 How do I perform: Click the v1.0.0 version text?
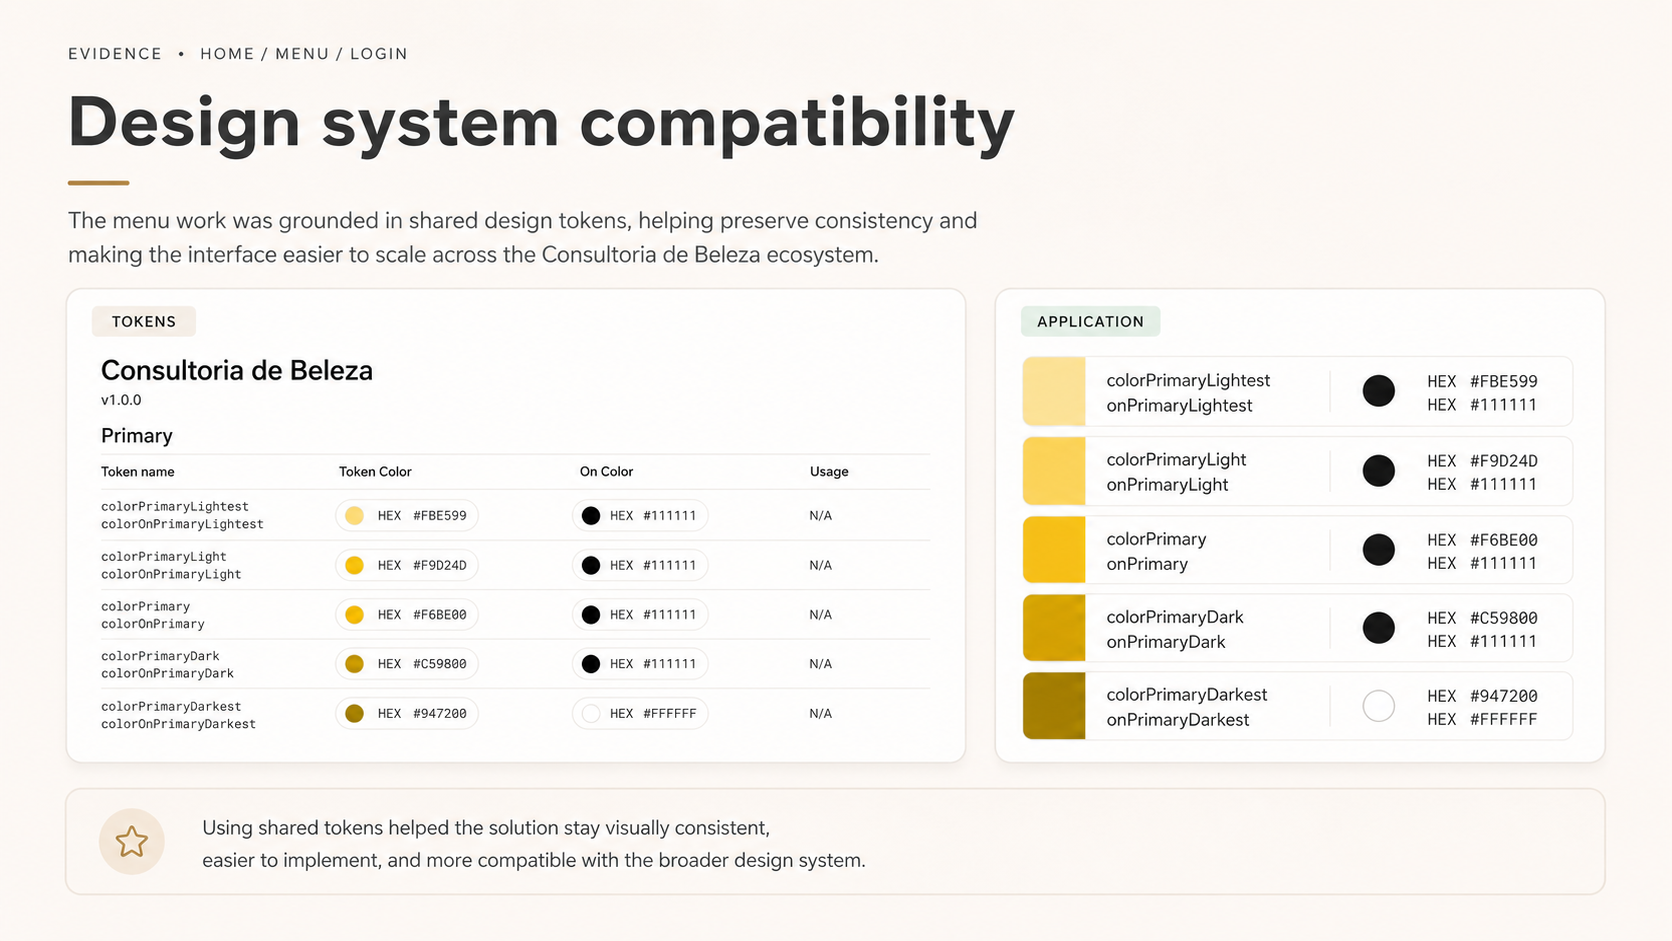click(121, 400)
